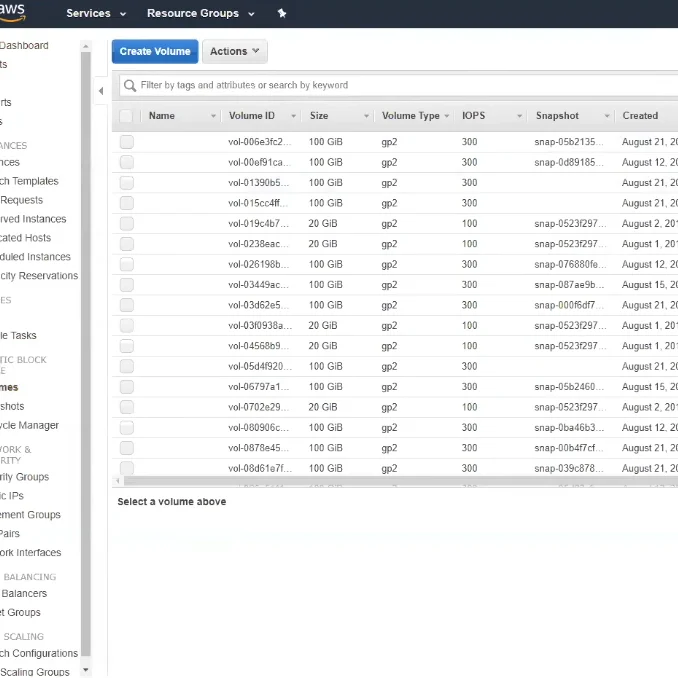Click Create Volume button
678x678 pixels.
(x=155, y=51)
